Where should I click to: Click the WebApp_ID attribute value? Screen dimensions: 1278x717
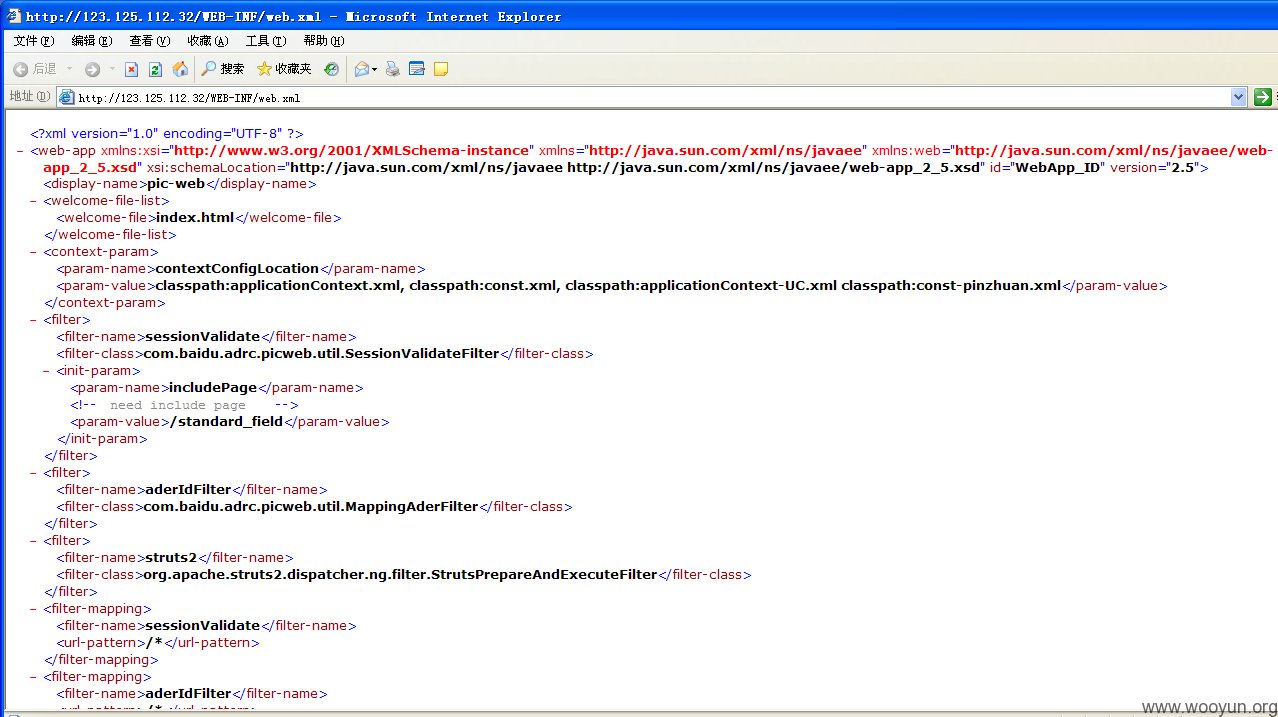[1059, 167]
